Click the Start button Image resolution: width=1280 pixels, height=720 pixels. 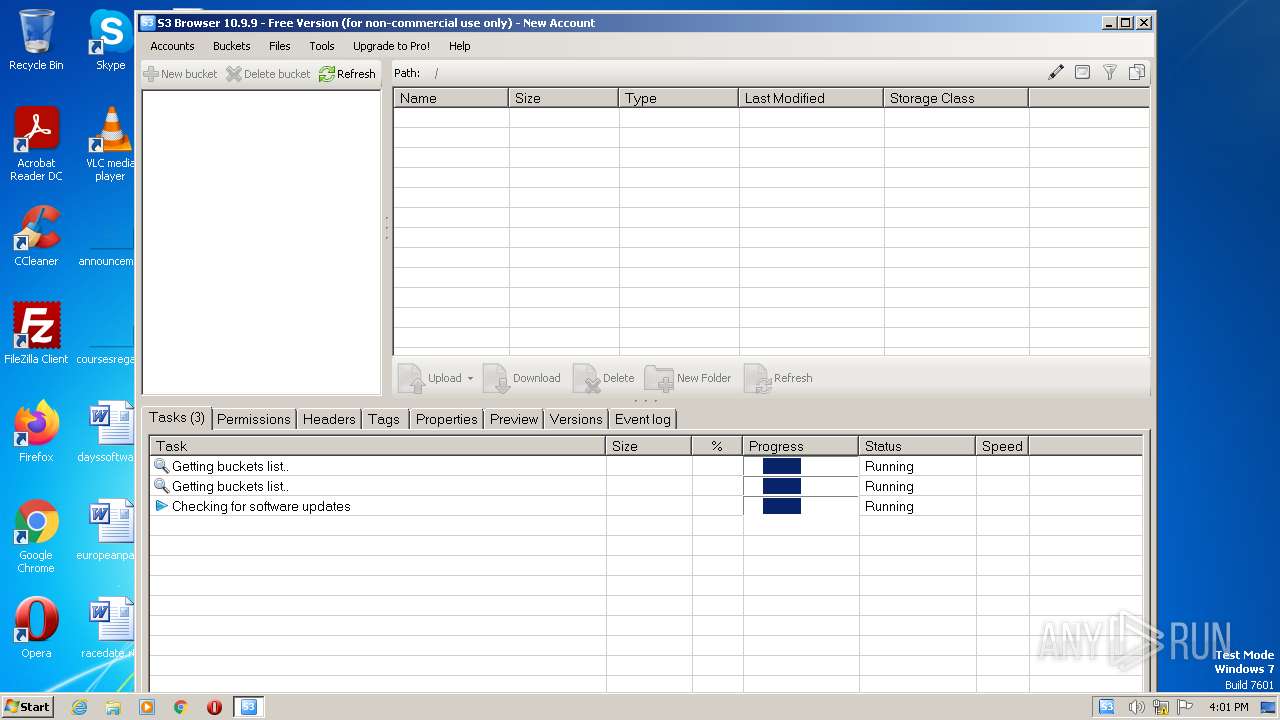coord(28,706)
